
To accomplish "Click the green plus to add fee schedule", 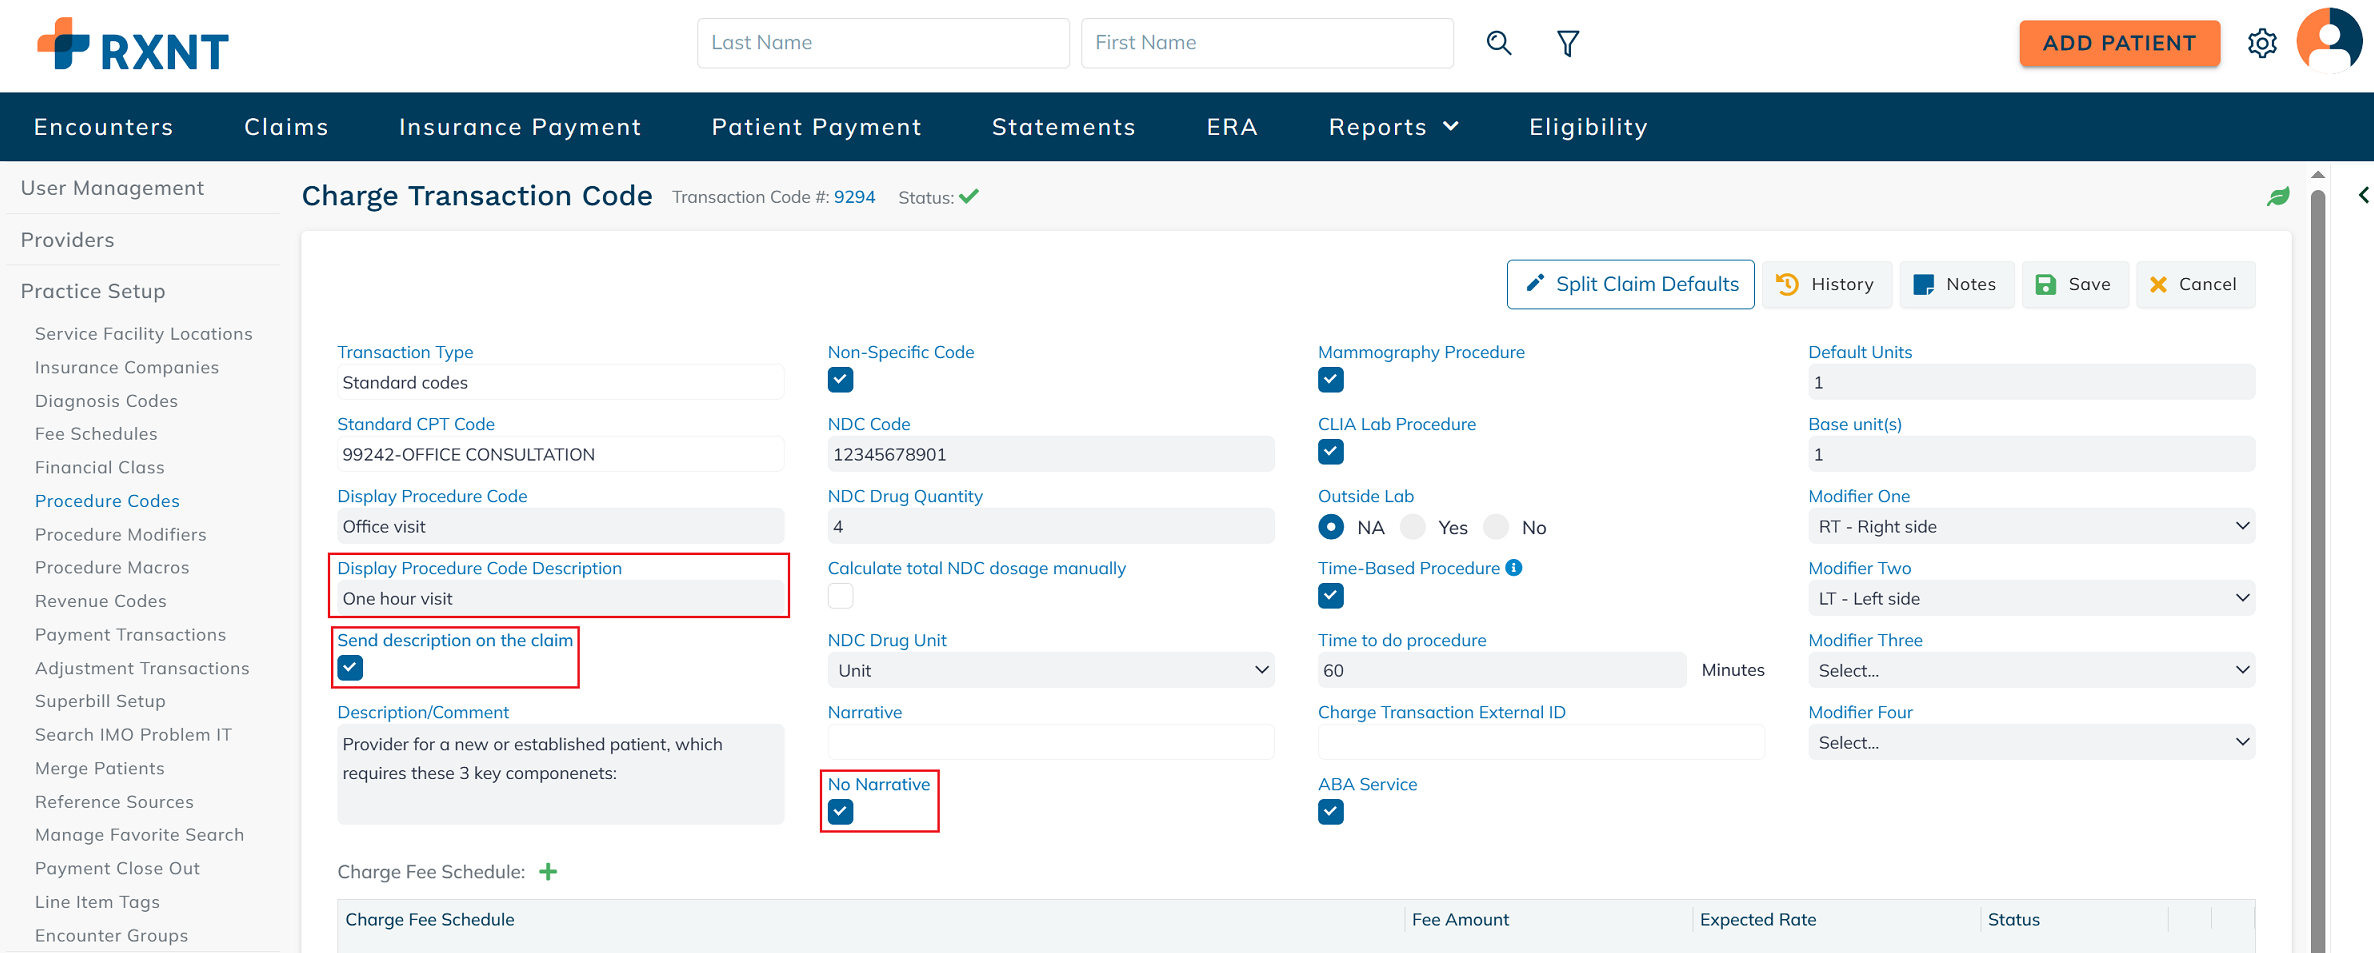I will tap(548, 872).
